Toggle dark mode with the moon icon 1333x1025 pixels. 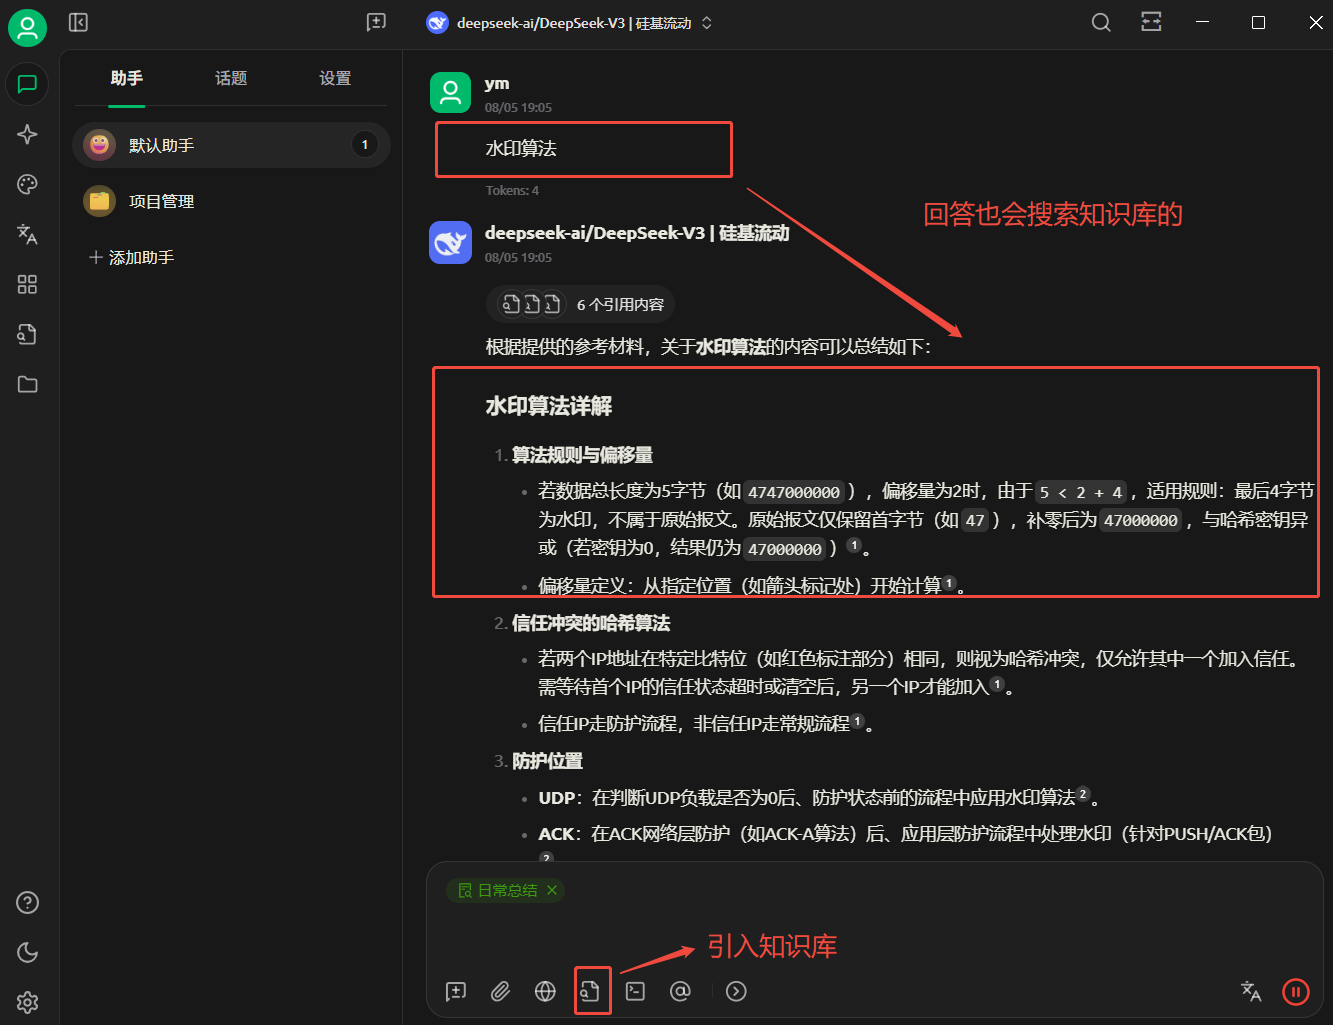click(x=27, y=952)
